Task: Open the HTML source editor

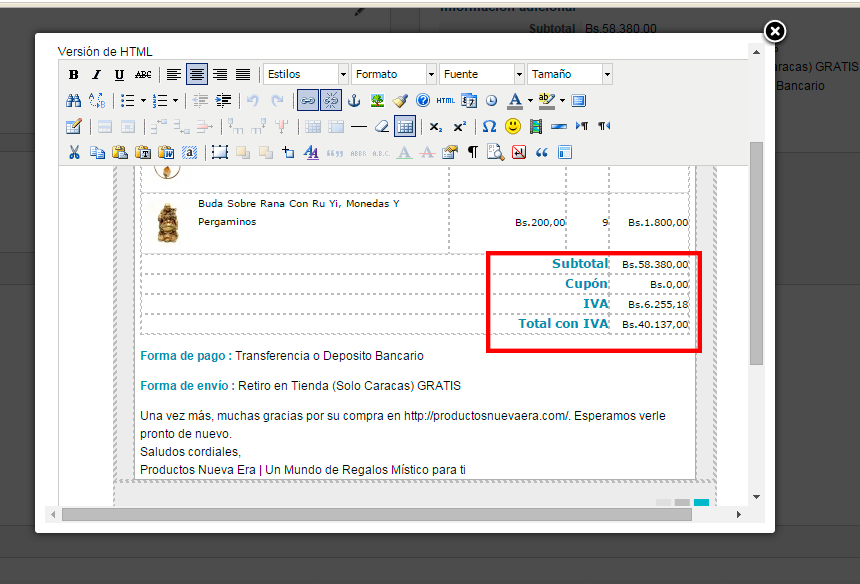Action: click(445, 100)
